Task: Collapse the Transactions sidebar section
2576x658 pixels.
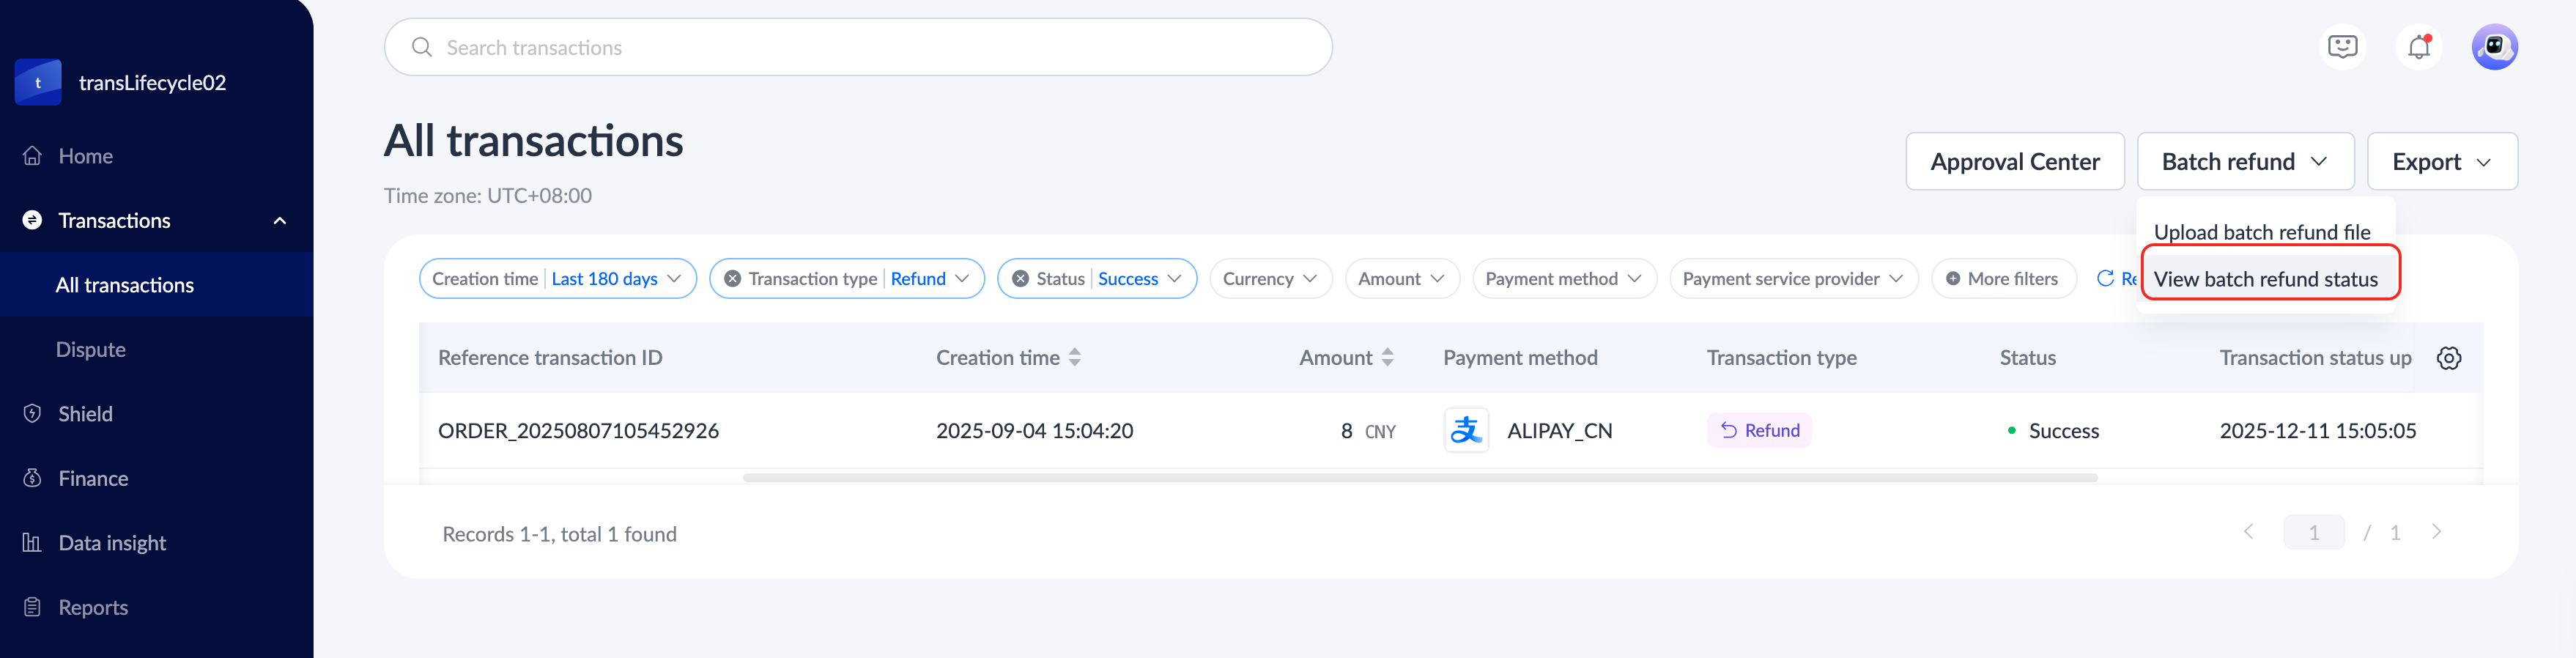Action: [x=280, y=221]
